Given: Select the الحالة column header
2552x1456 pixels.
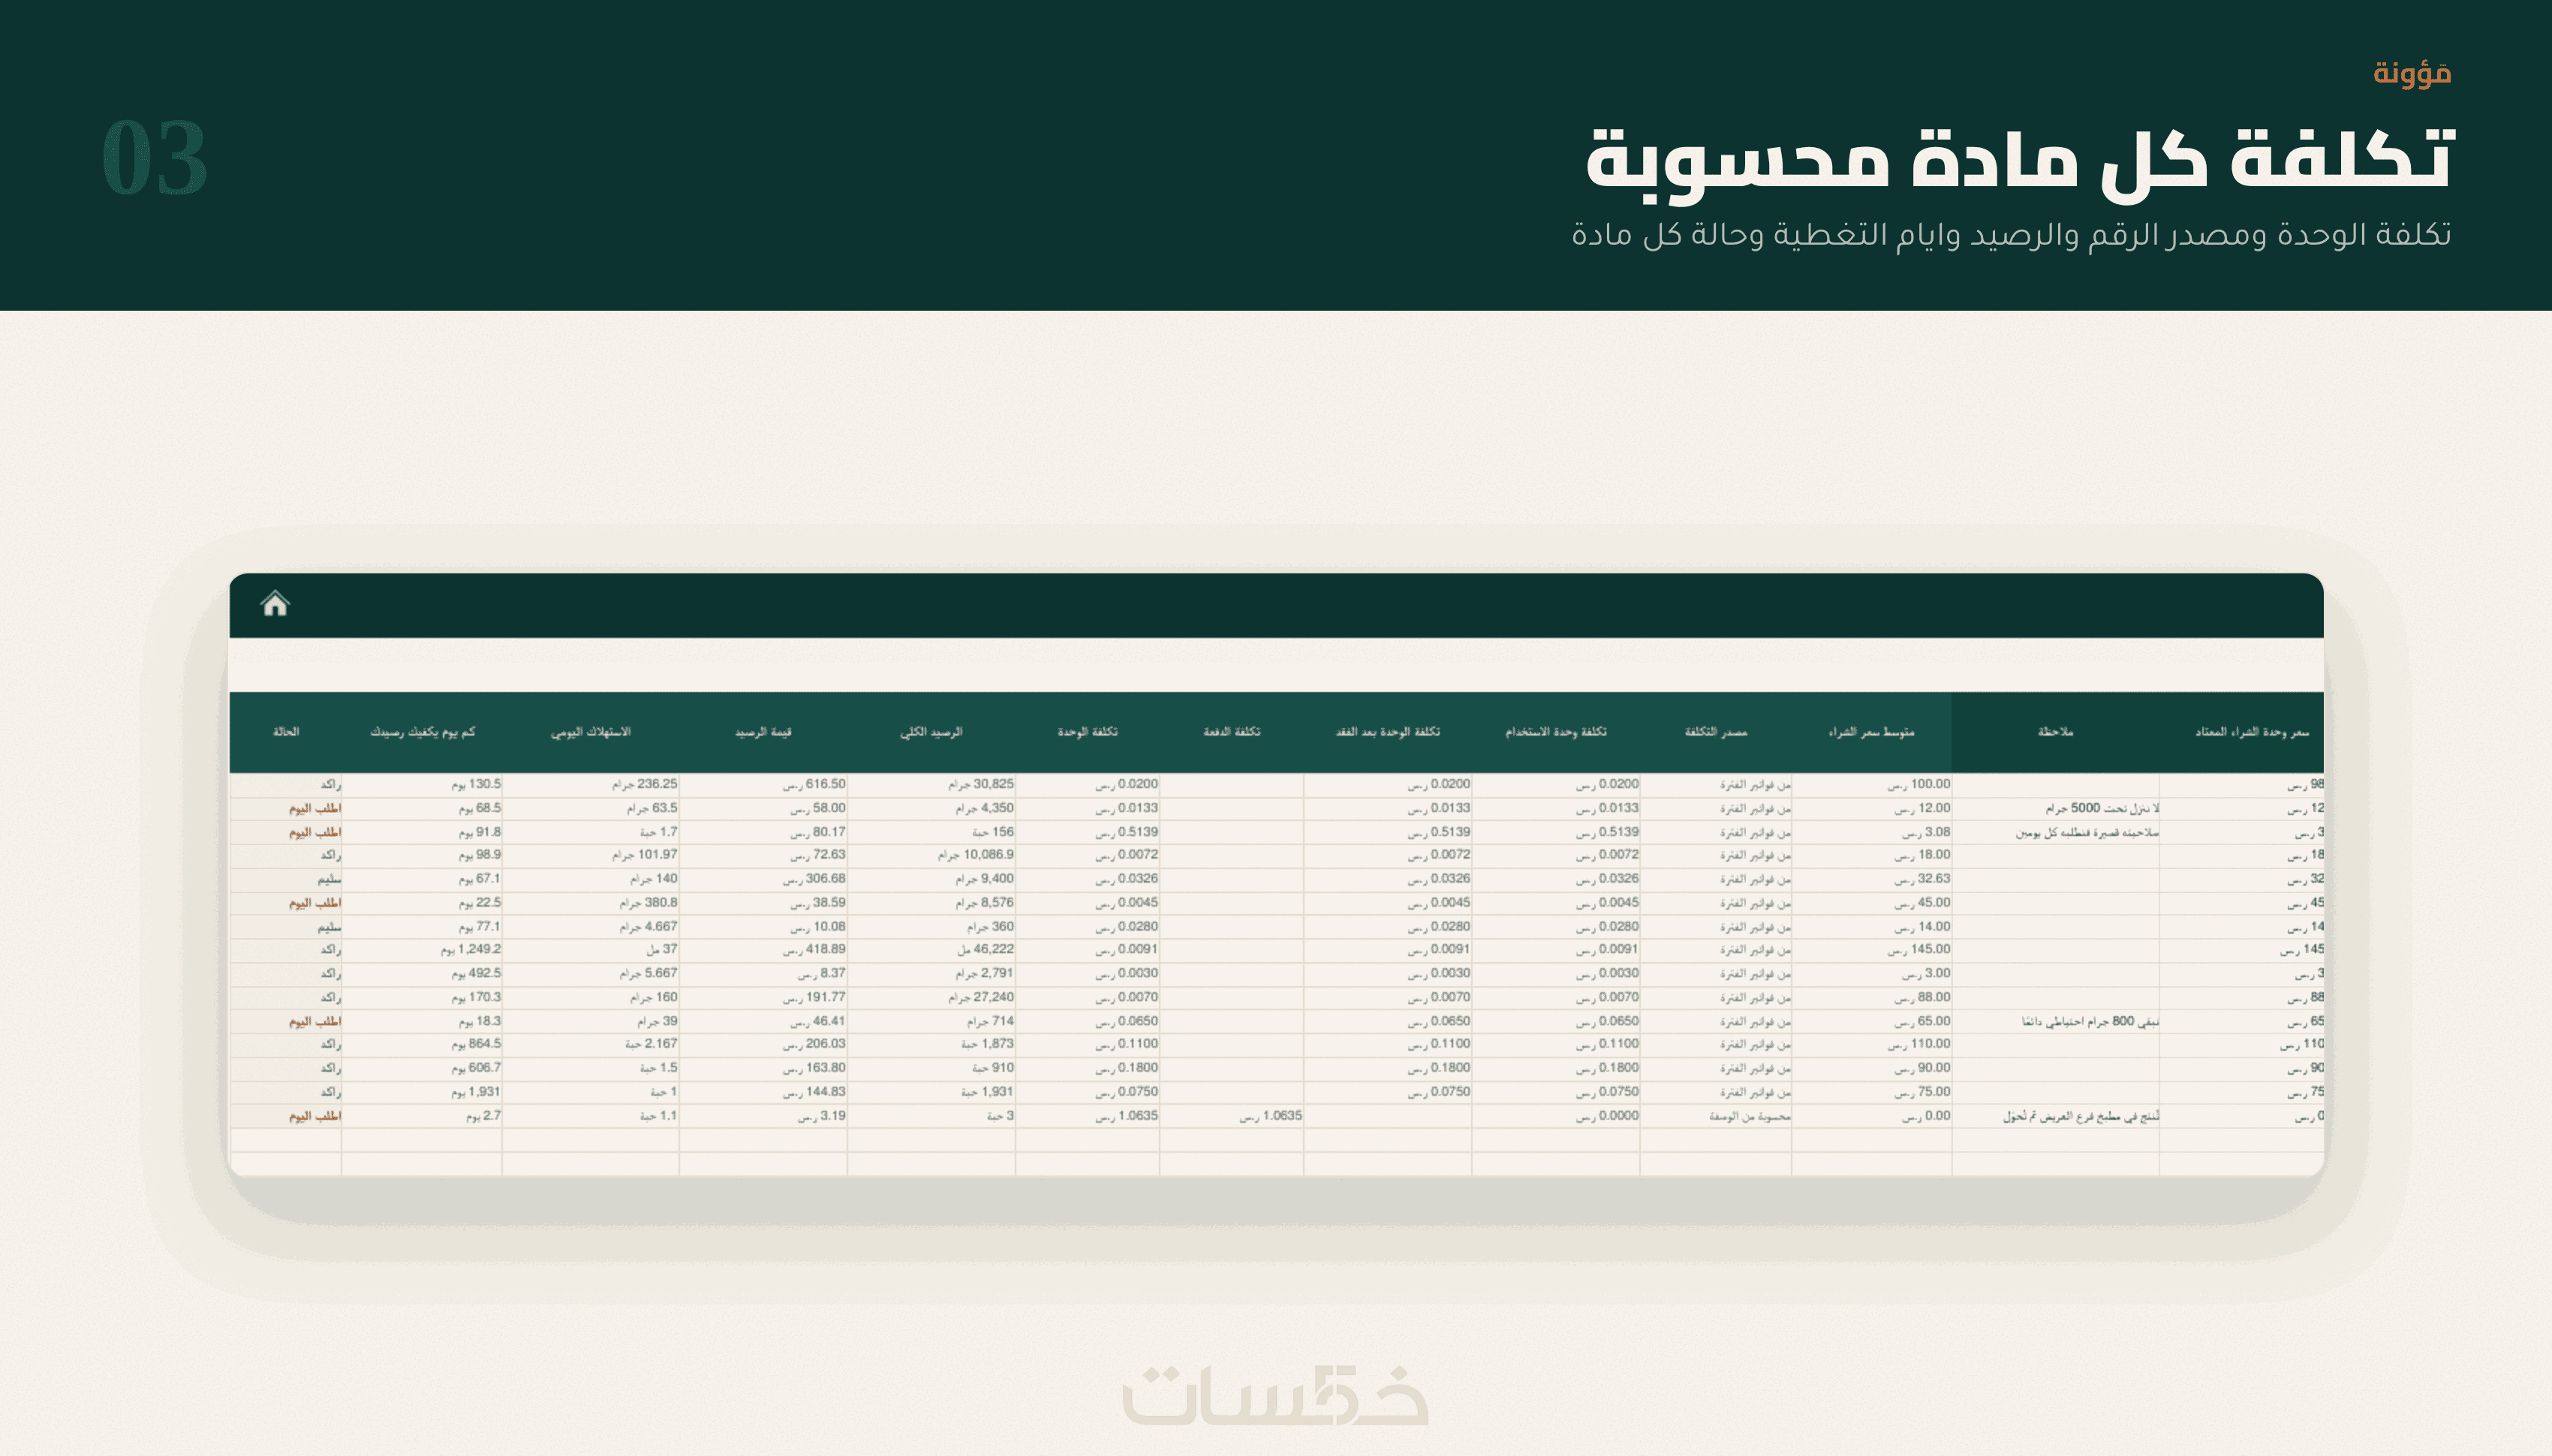Looking at the screenshot, I should tap(286, 732).
